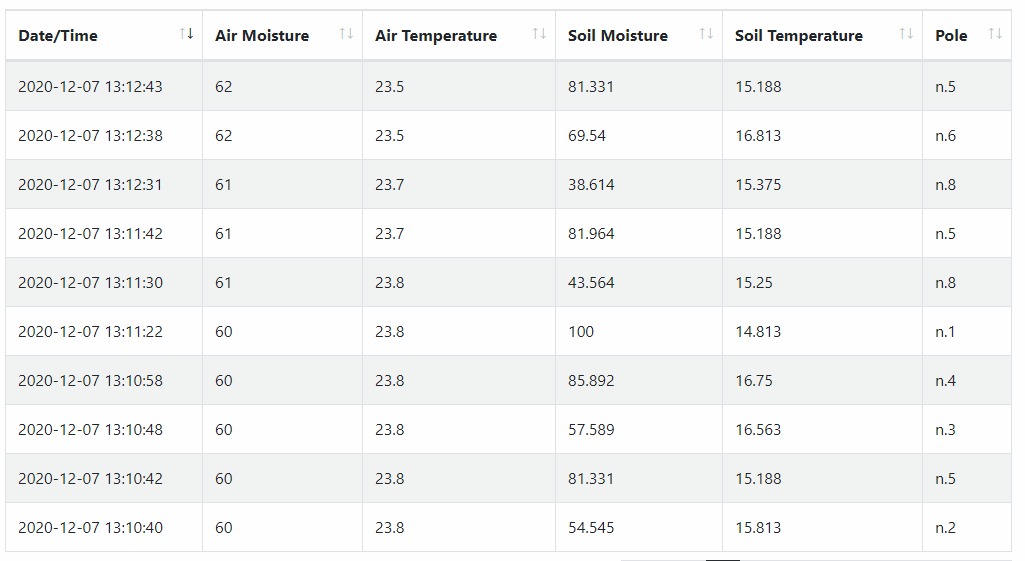The height and width of the screenshot is (561, 1025).
Task: Toggle Air Temperature sort arrows
Action: pyautogui.click(x=539, y=34)
